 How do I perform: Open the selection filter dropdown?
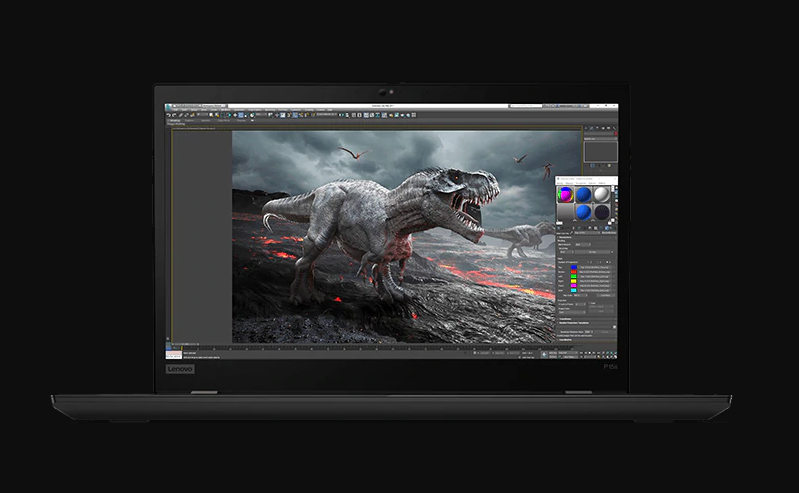203,115
